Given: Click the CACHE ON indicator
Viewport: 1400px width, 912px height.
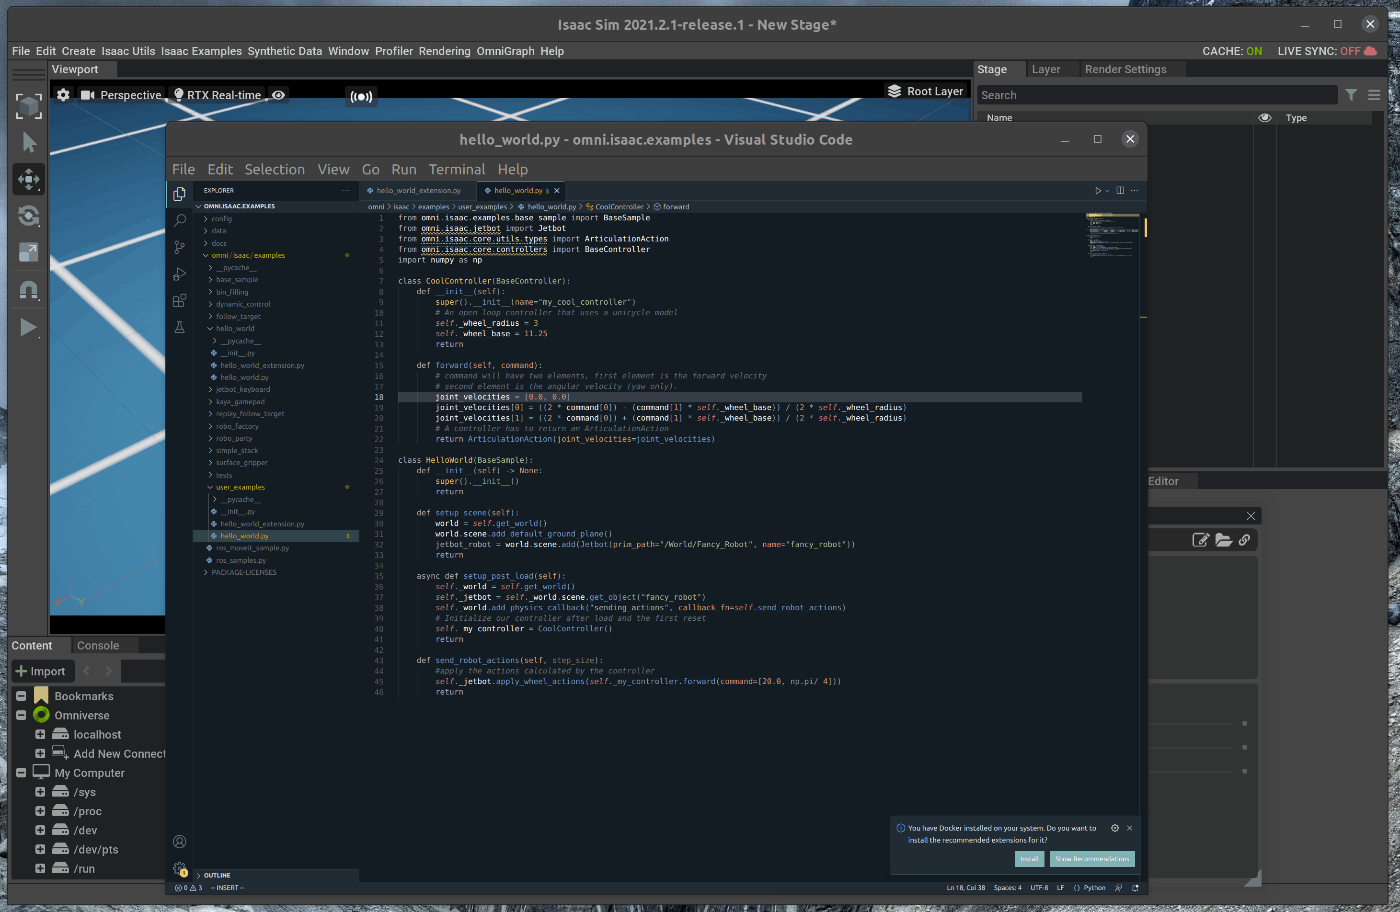Looking at the screenshot, I should [x=1232, y=51].
